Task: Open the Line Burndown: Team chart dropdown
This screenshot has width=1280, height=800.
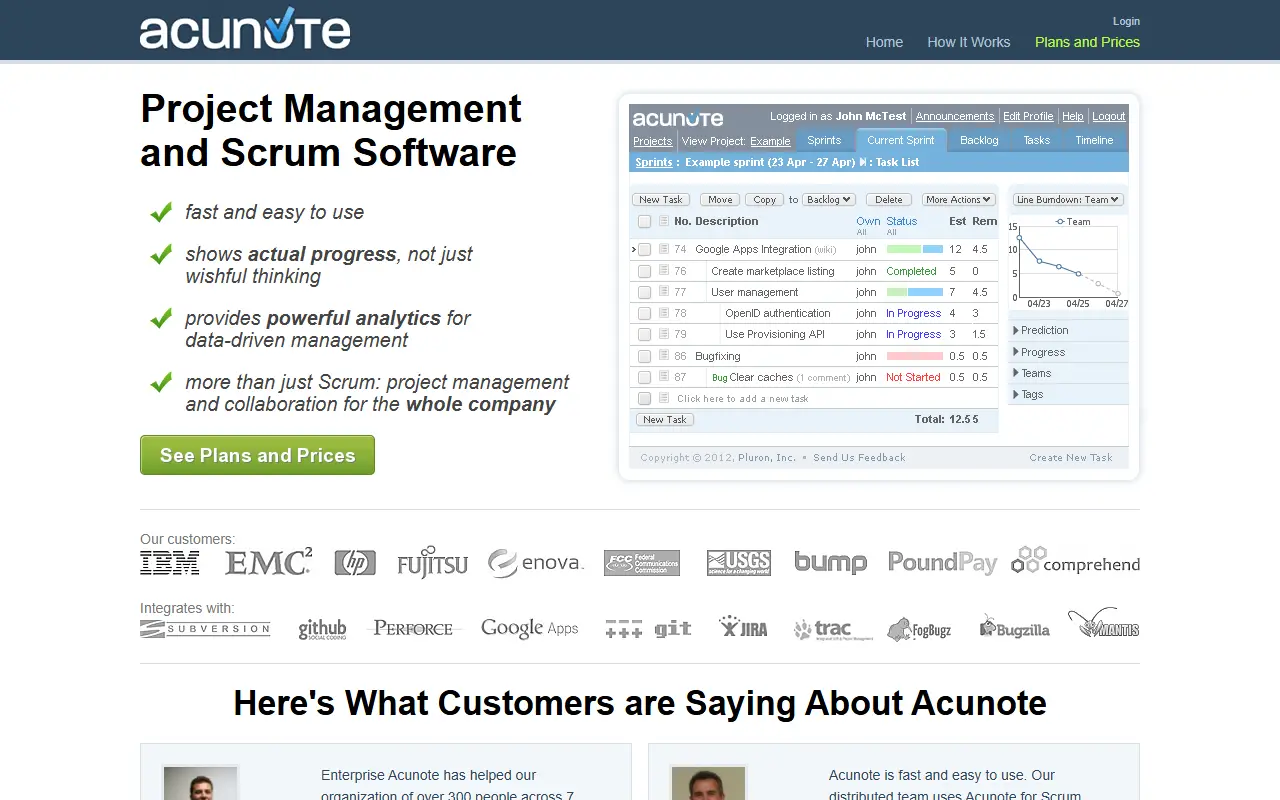Action: pyautogui.click(x=1068, y=200)
